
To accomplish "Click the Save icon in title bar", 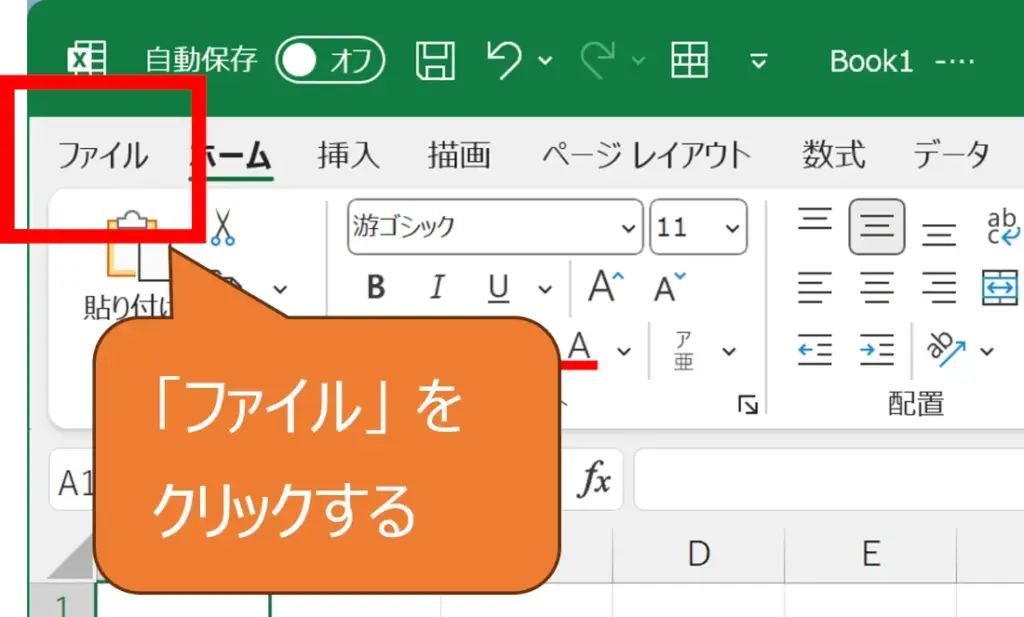I will pos(434,61).
